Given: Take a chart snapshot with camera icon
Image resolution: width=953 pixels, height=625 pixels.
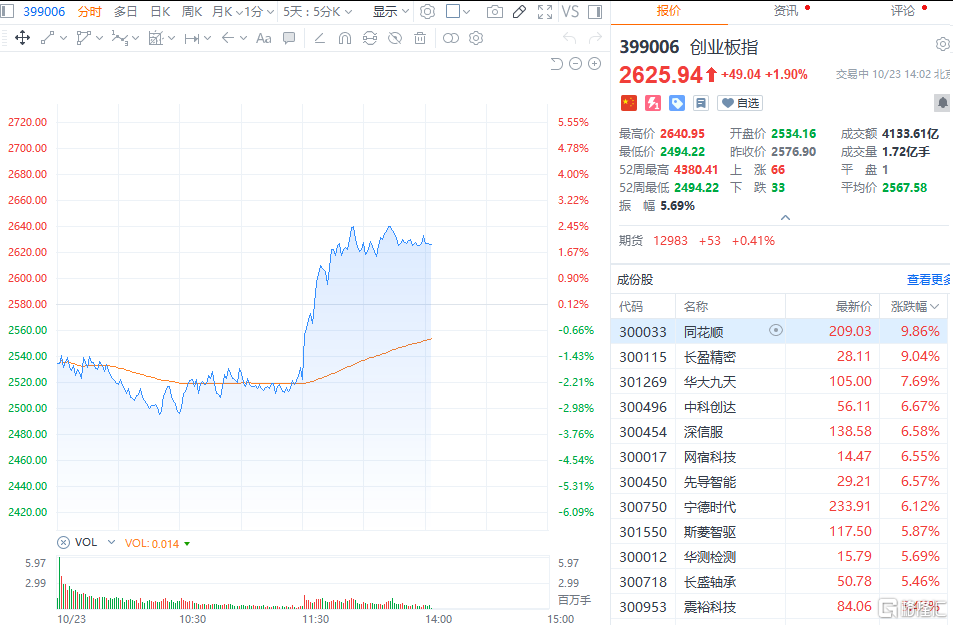Looking at the screenshot, I should (495, 12).
